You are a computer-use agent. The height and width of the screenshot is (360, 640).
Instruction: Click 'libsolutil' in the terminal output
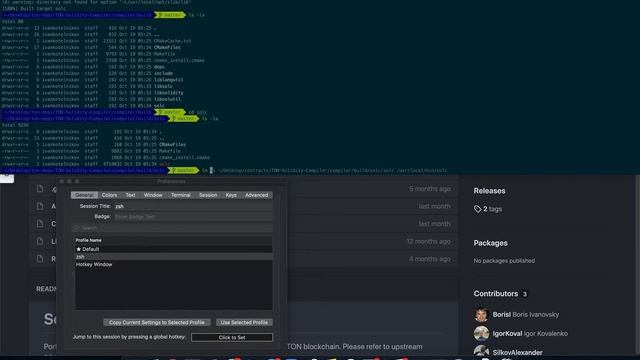pos(167,99)
